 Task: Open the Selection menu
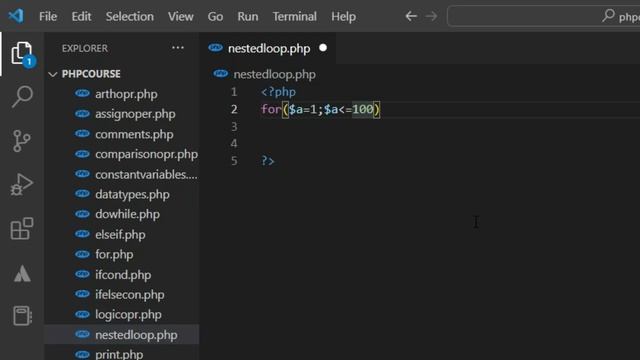130,16
